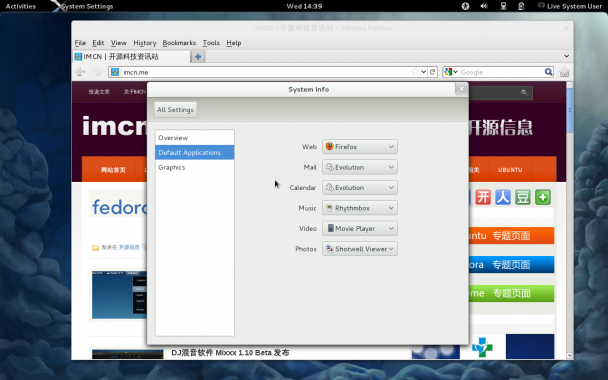Click the network icon in top bar
Screen dimensions: 608x380
503,6
